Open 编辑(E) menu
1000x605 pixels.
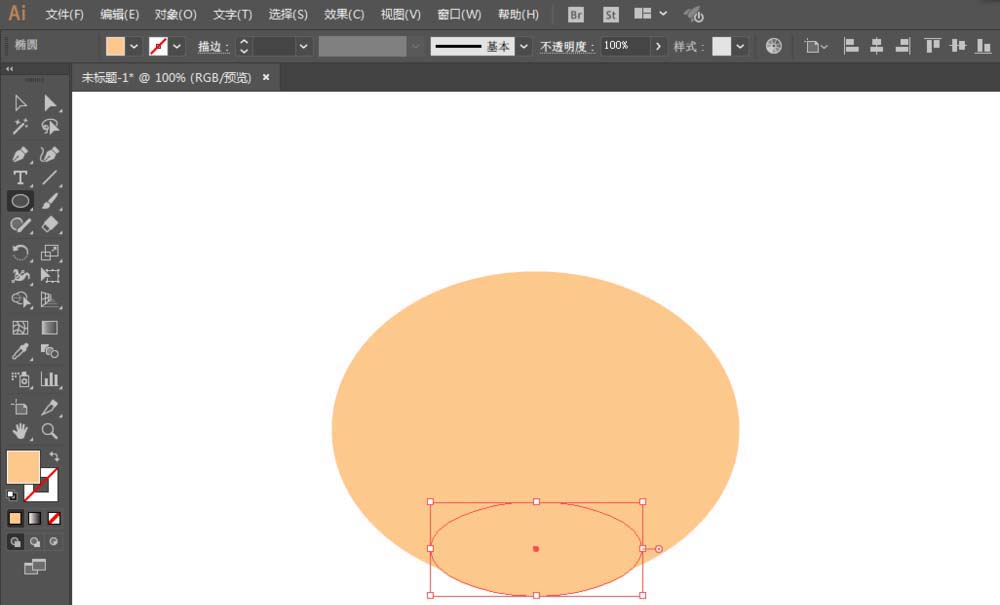point(119,14)
